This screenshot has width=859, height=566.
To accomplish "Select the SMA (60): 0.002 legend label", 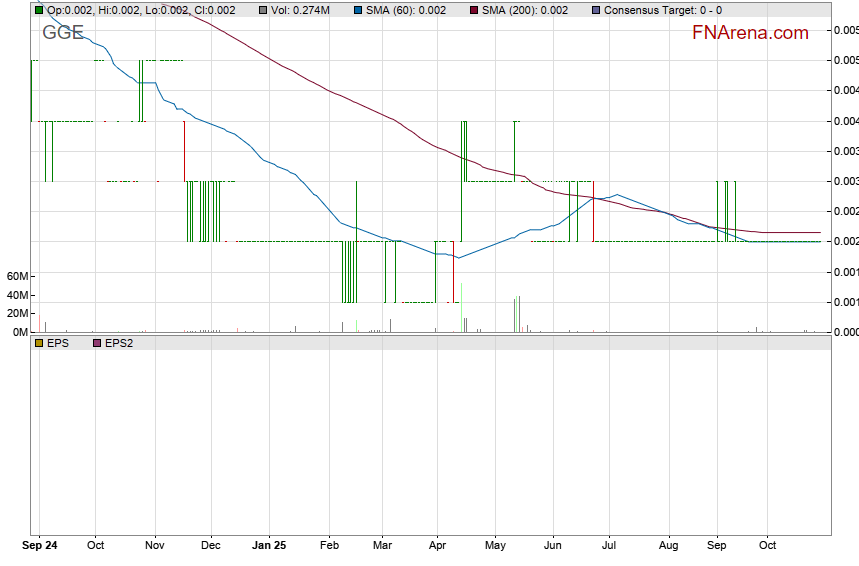I will click(414, 10).
